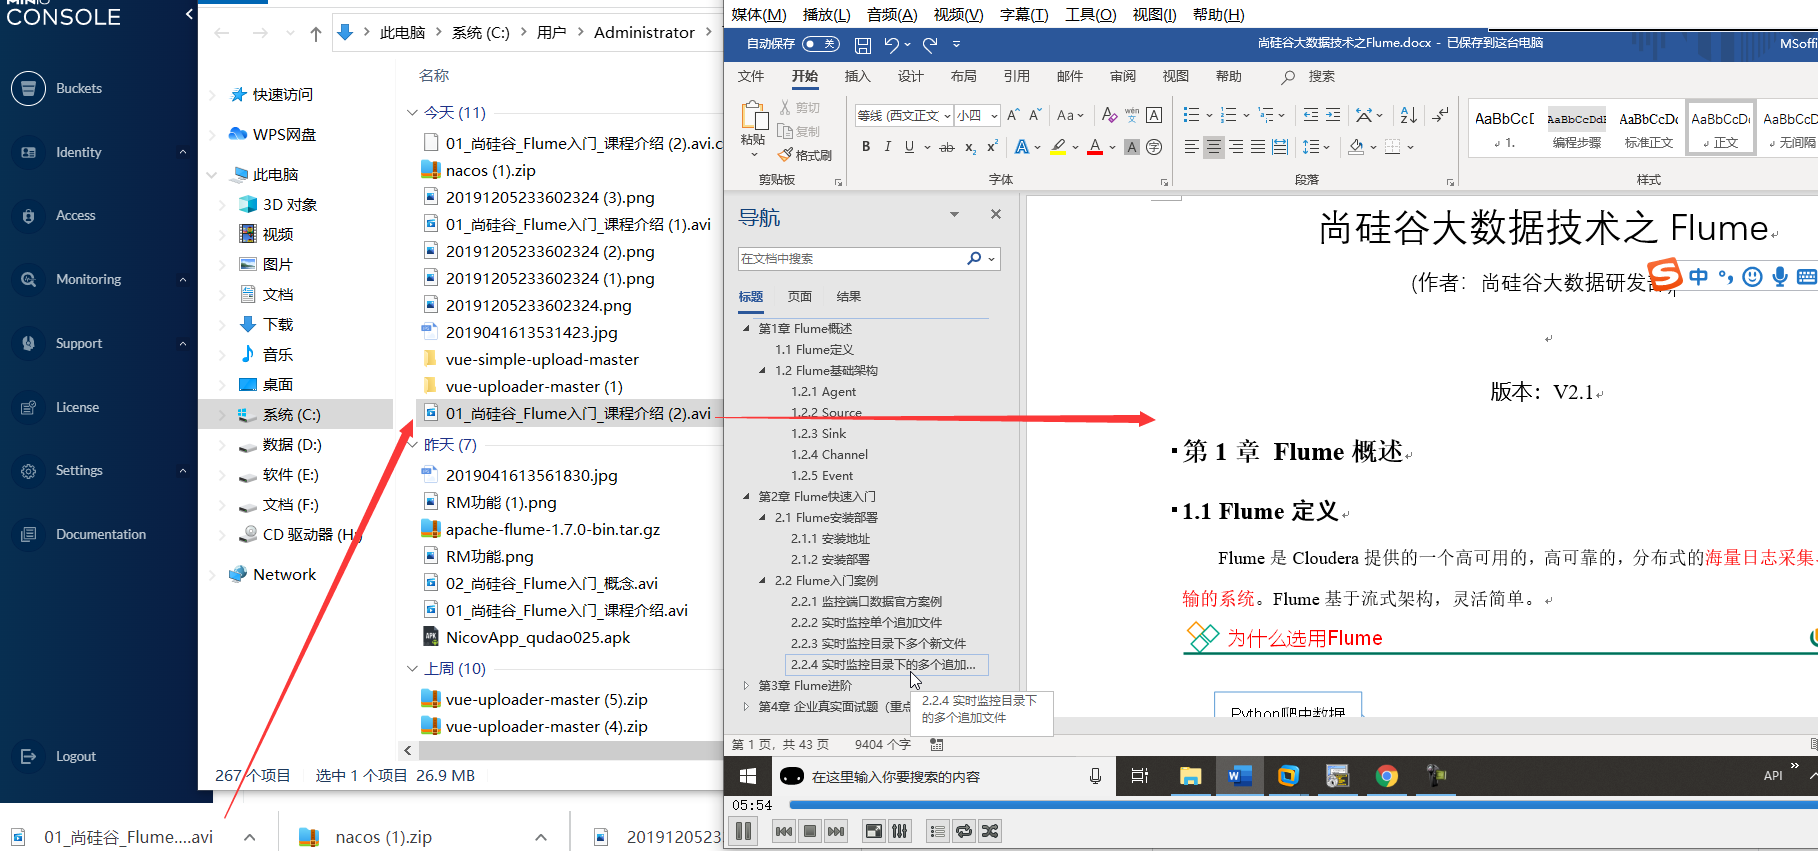Apply strikethrough formatting in Word
Screen dimensions: 1818x851
point(947,147)
